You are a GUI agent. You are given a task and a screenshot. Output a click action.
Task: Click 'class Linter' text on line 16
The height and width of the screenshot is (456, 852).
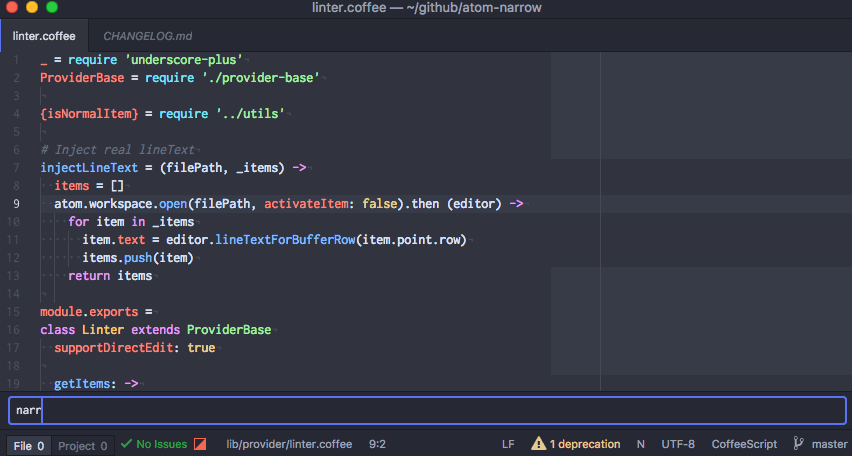click(82, 330)
